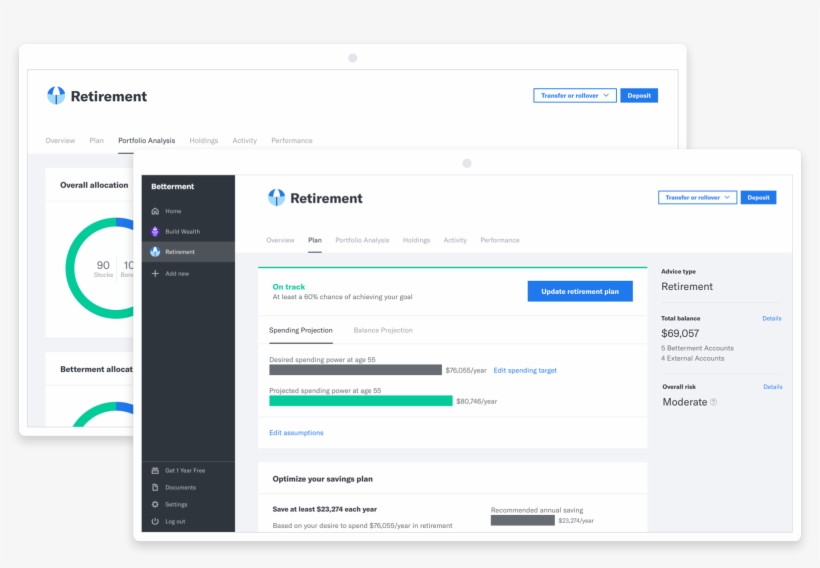This screenshot has height=568, width=820.
Task: Click the plus icon beside Add new
Action: 155,274
